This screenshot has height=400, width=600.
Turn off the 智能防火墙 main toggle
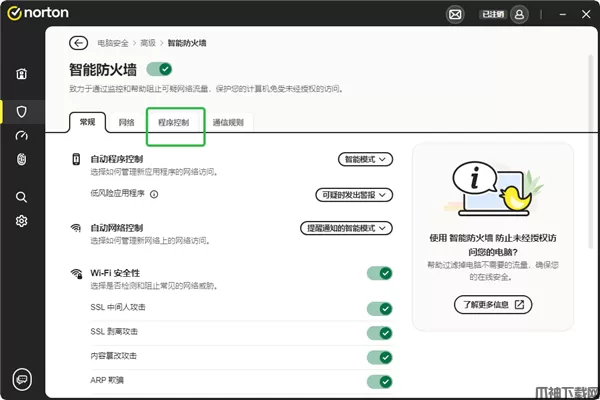[160, 69]
